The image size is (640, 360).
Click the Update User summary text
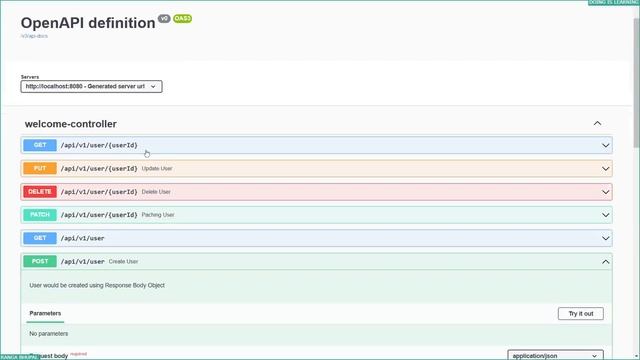[x=157, y=169]
